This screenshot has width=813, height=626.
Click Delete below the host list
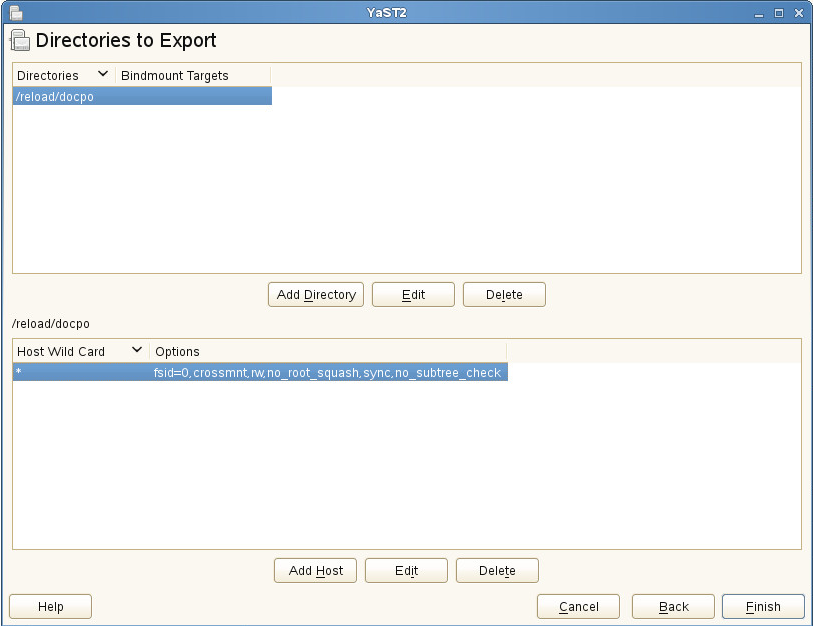click(497, 571)
